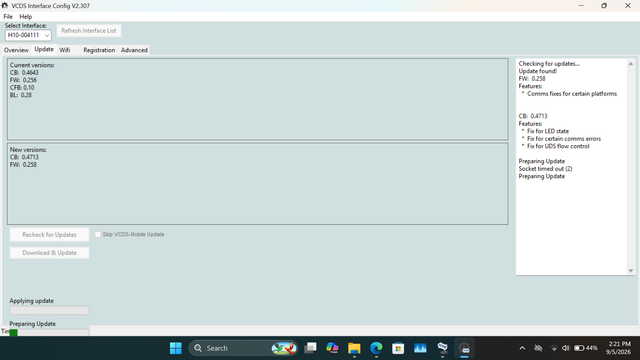Click new version 'CB: 0.4713' in New versions box
Screen dimensions: 640x360
(x=24, y=157)
